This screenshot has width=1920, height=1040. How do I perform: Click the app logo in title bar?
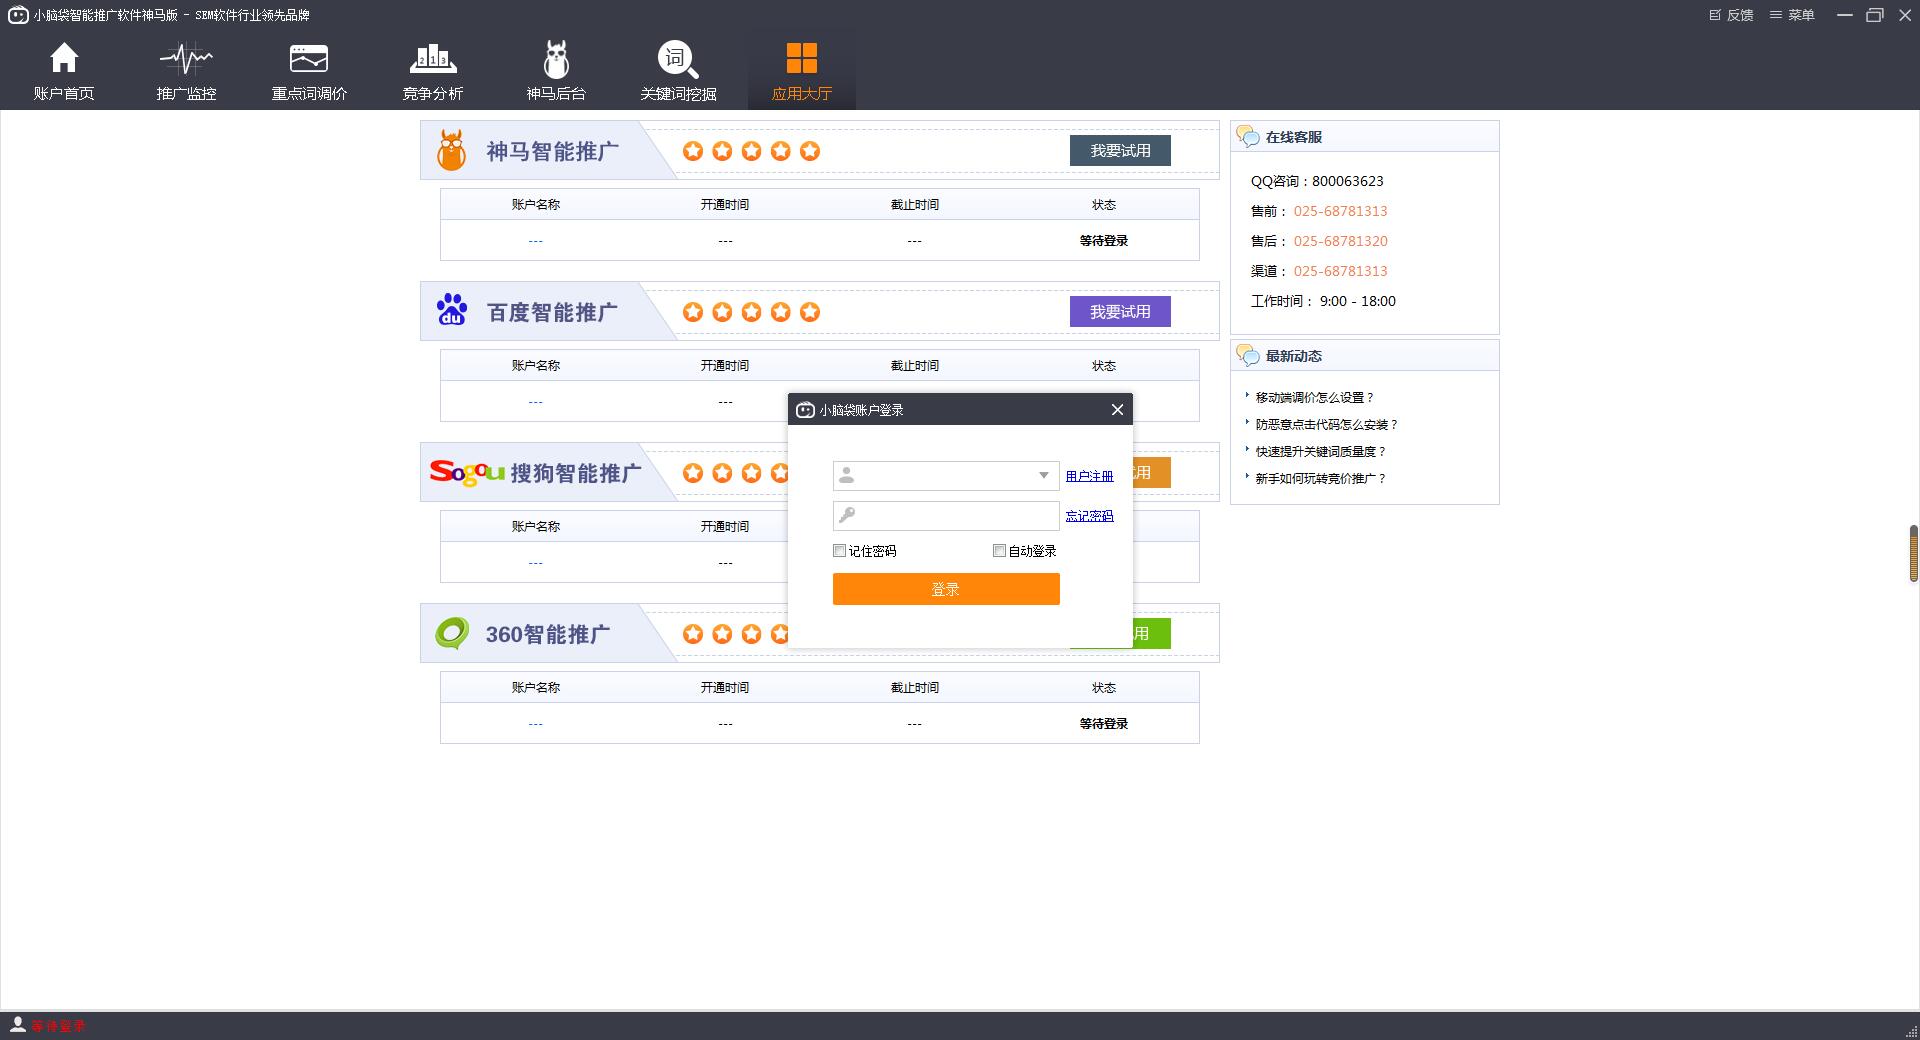18,15
